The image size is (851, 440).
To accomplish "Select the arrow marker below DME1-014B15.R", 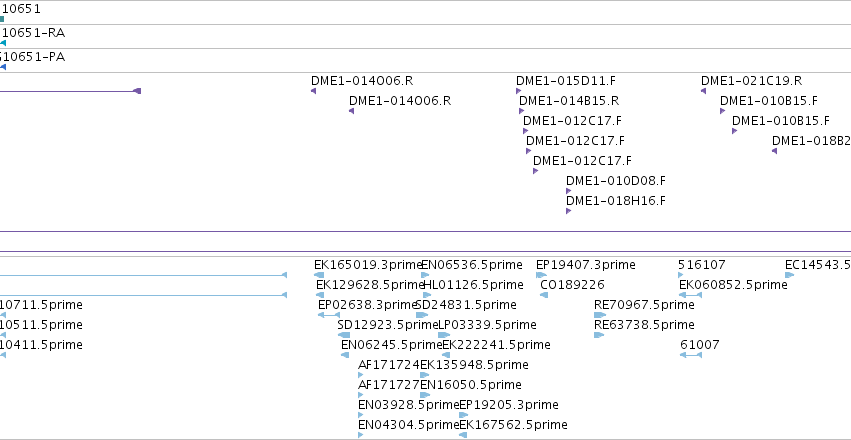I will pos(522,111).
